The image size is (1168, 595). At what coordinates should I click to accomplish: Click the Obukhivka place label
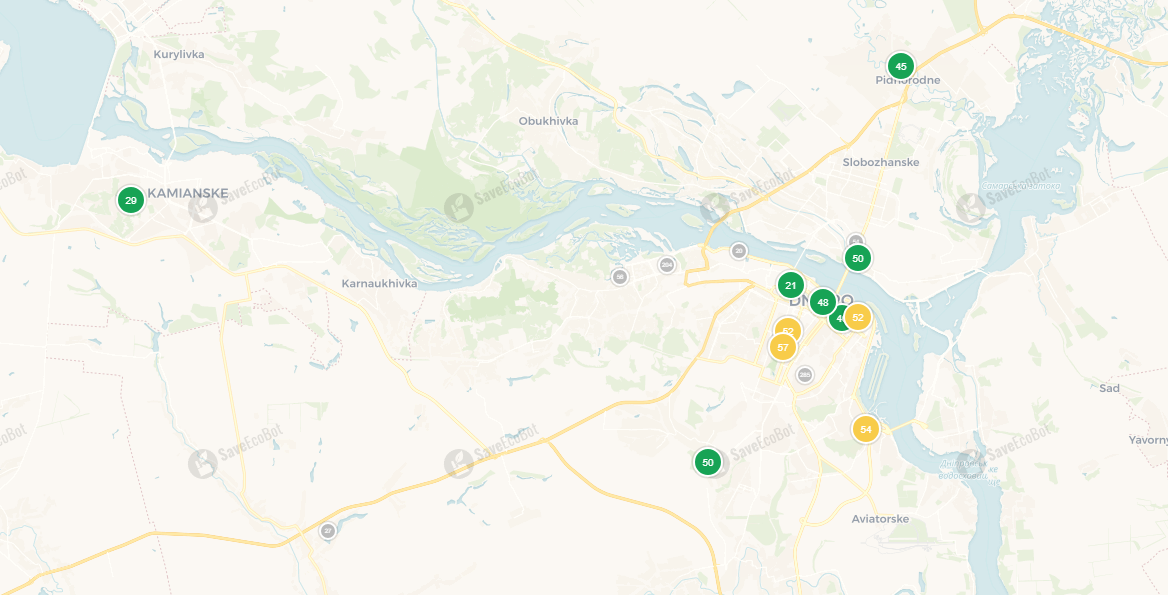(x=548, y=121)
